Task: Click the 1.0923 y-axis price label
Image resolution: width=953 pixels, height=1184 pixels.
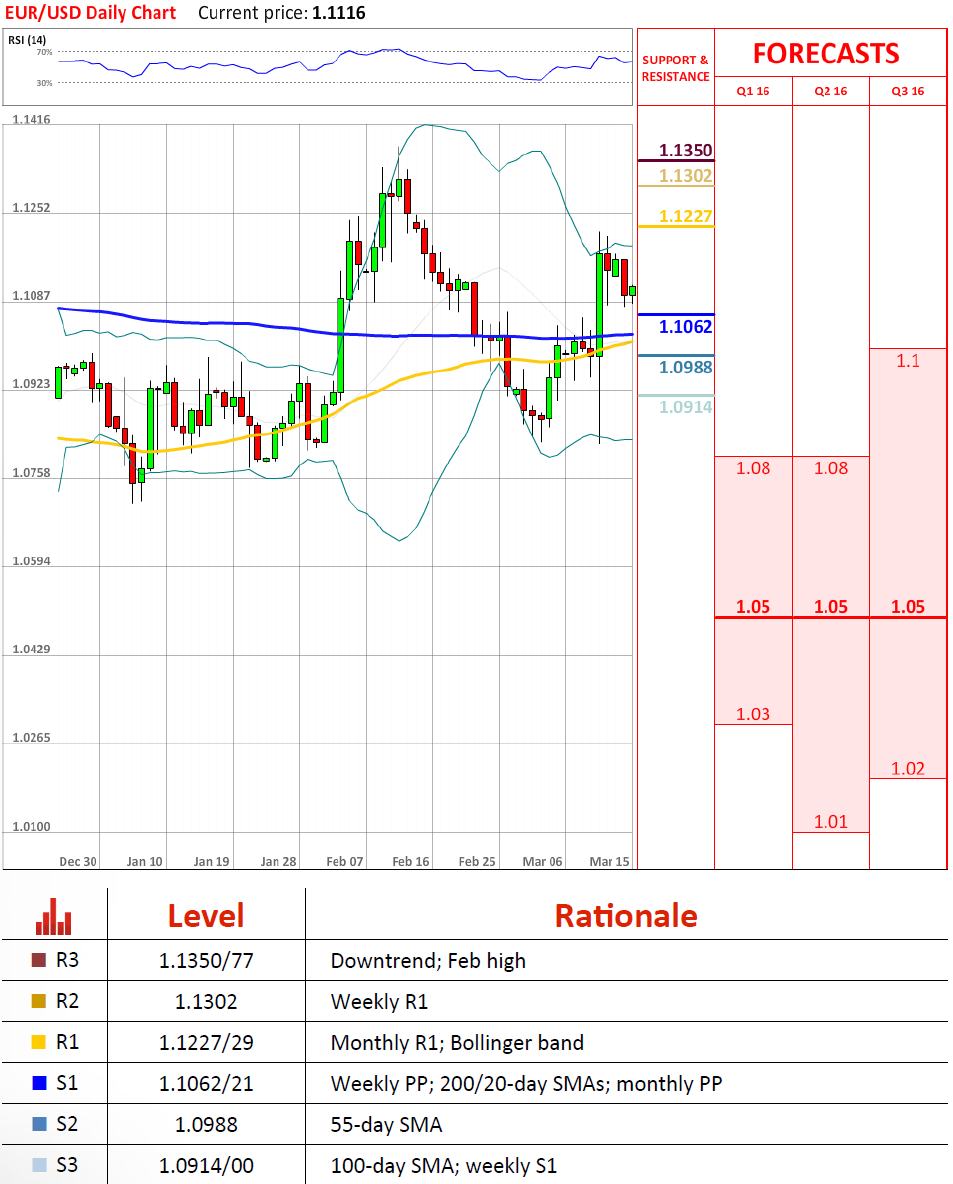Action: 31,384
